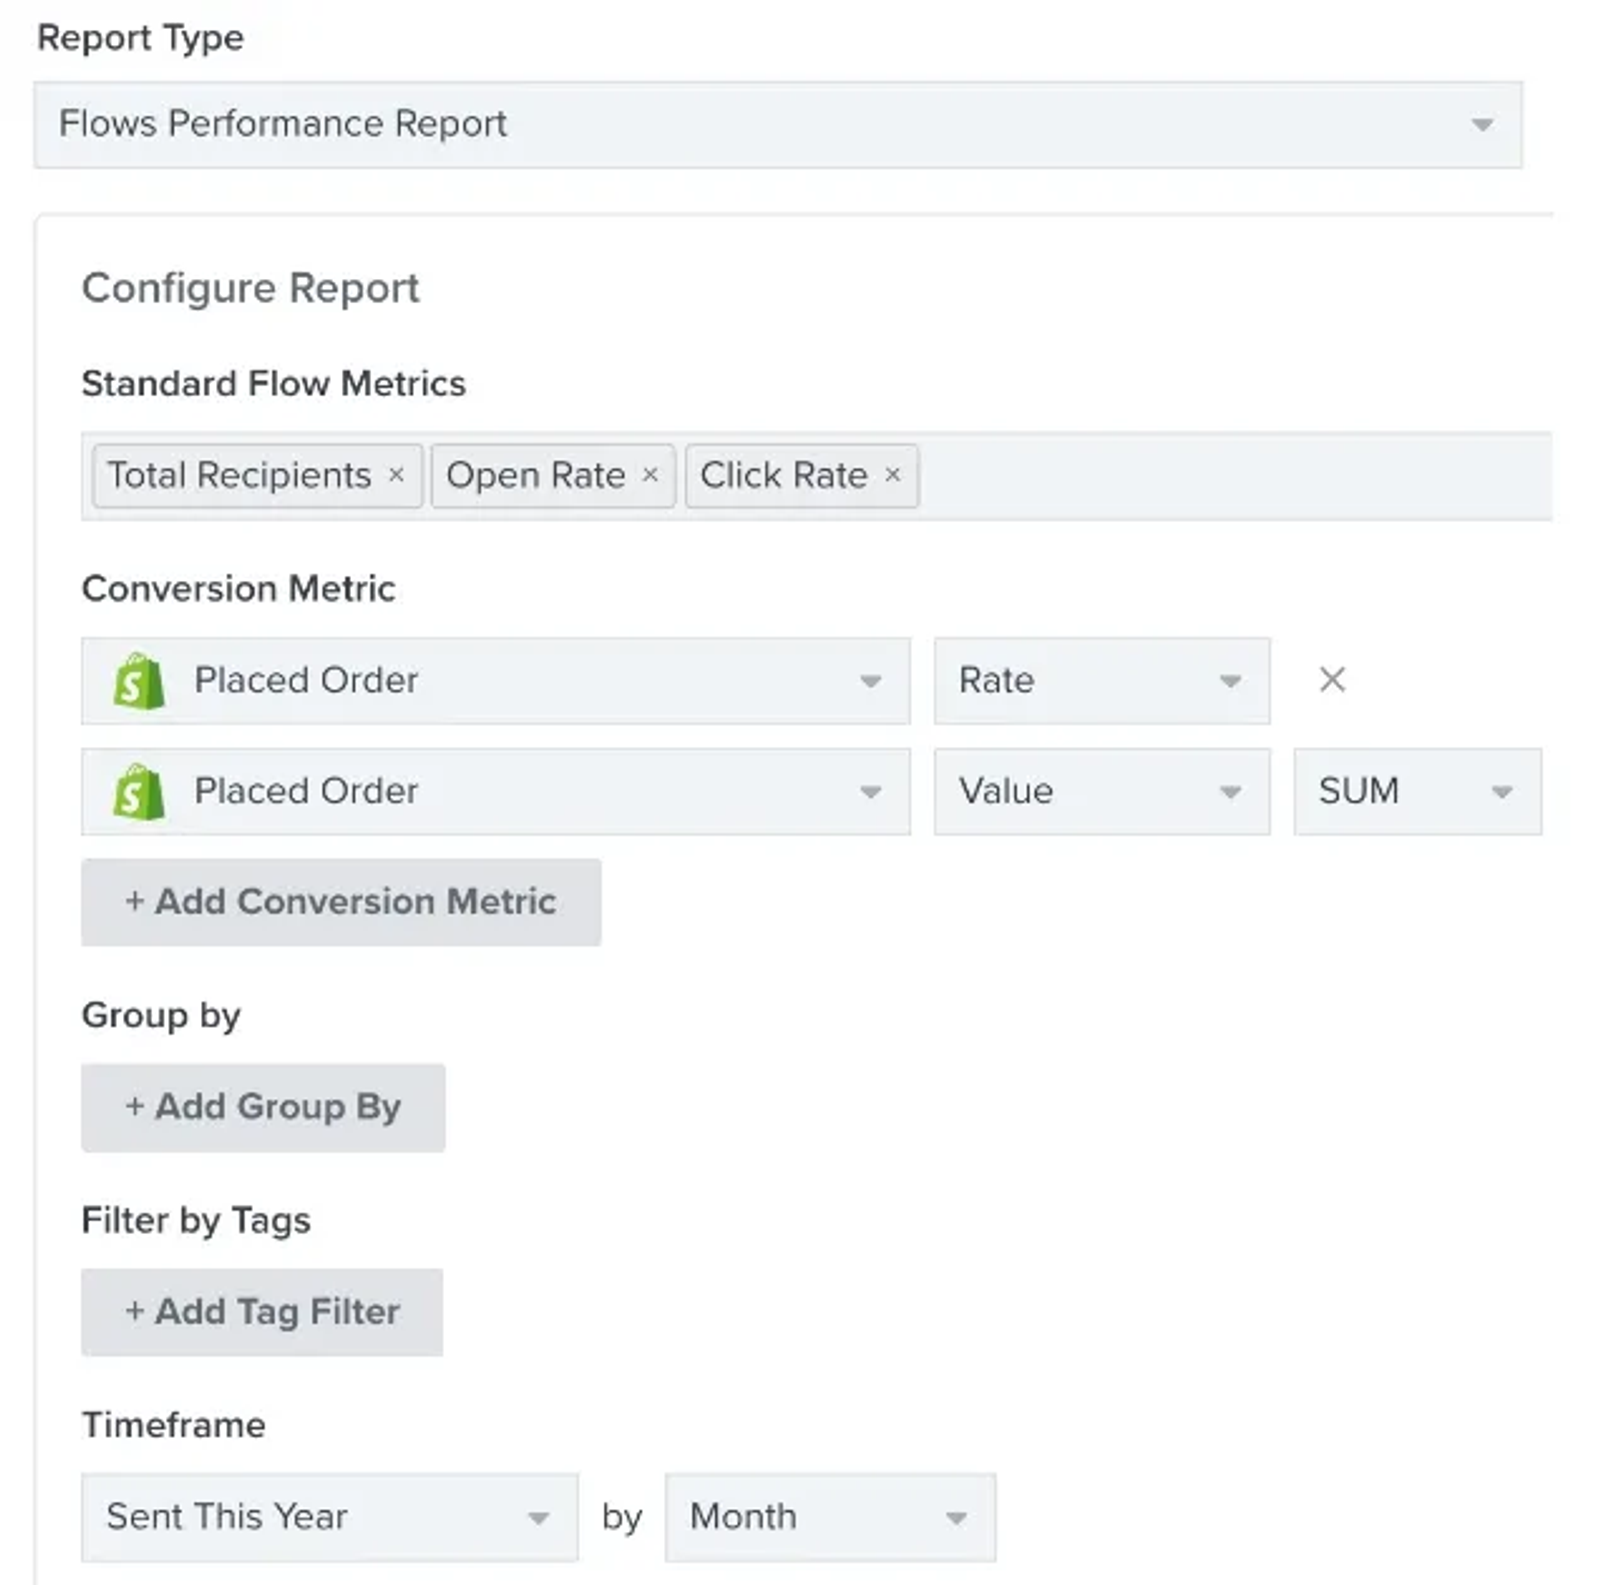Open the Rate measurement dropdown
The height and width of the screenshot is (1585, 1600).
[x=1102, y=681]
